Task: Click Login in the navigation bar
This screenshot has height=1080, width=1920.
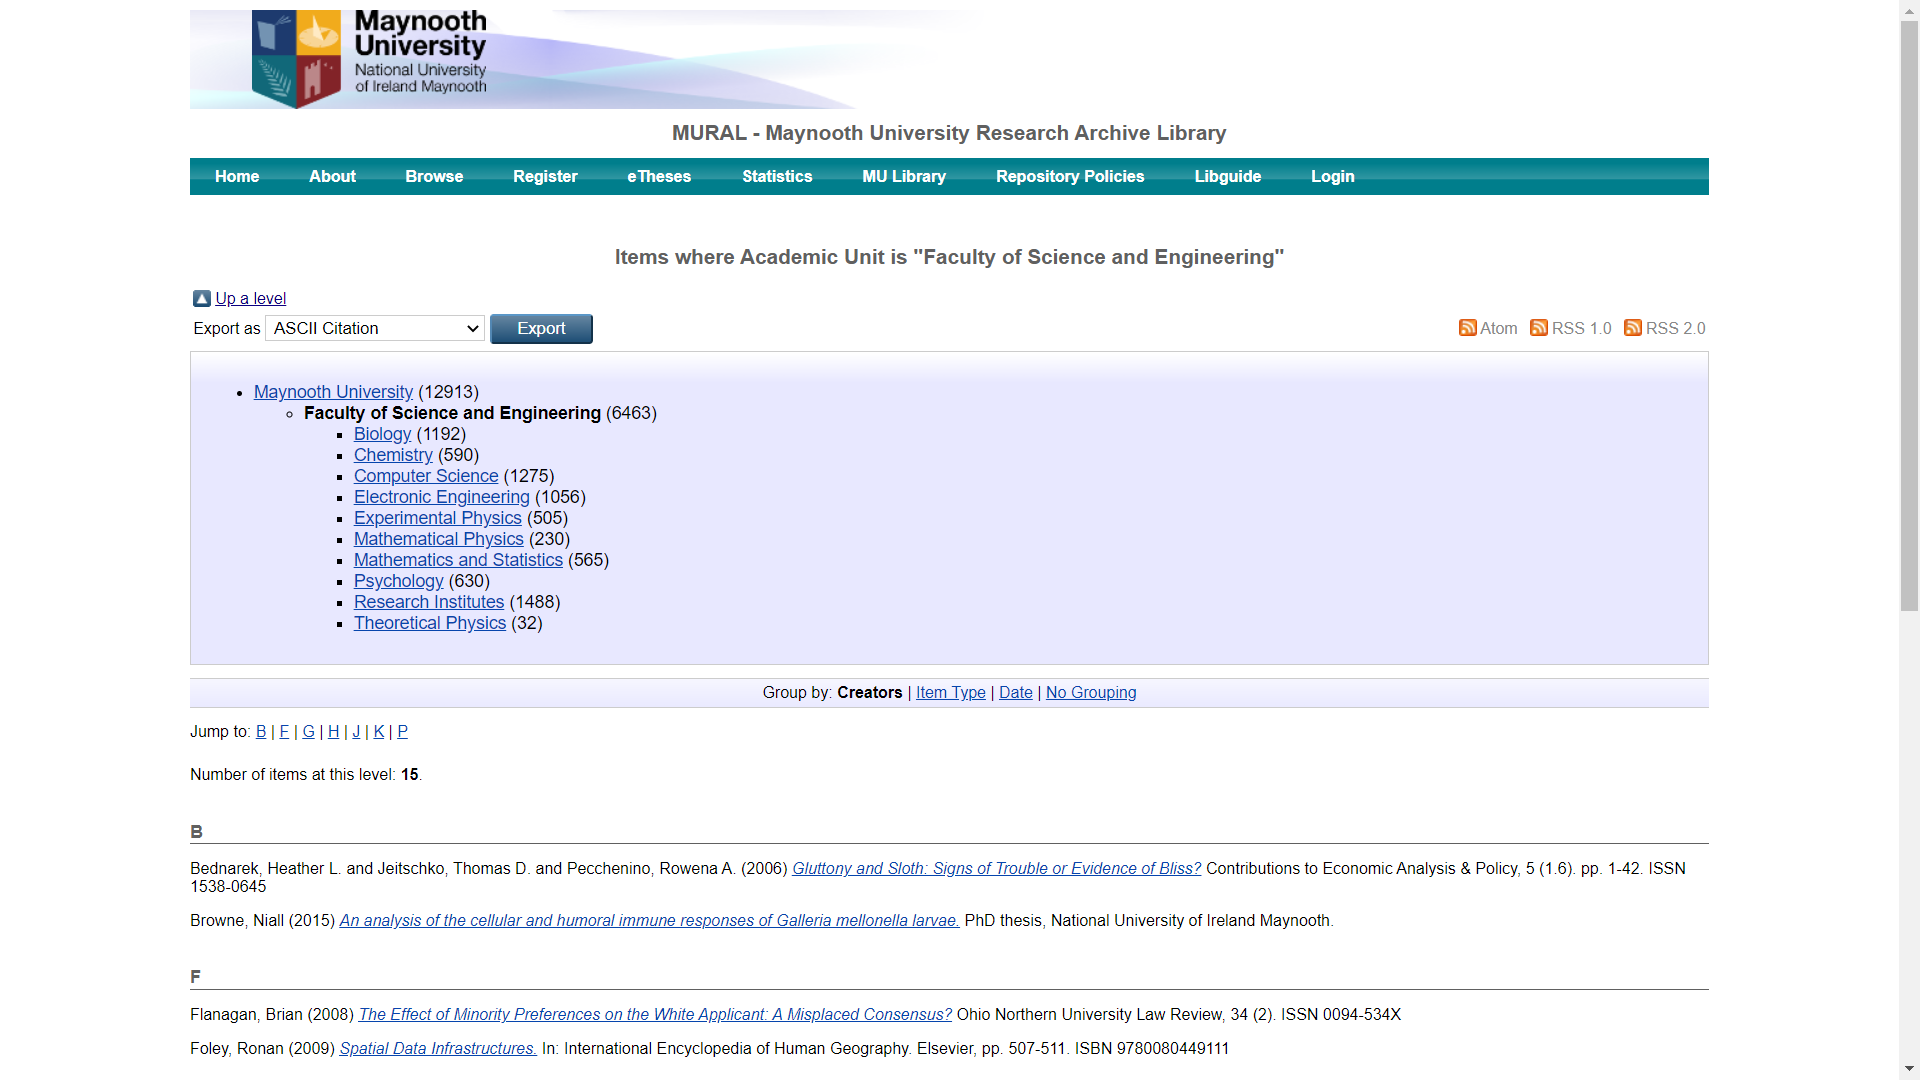Action: 1333,177
